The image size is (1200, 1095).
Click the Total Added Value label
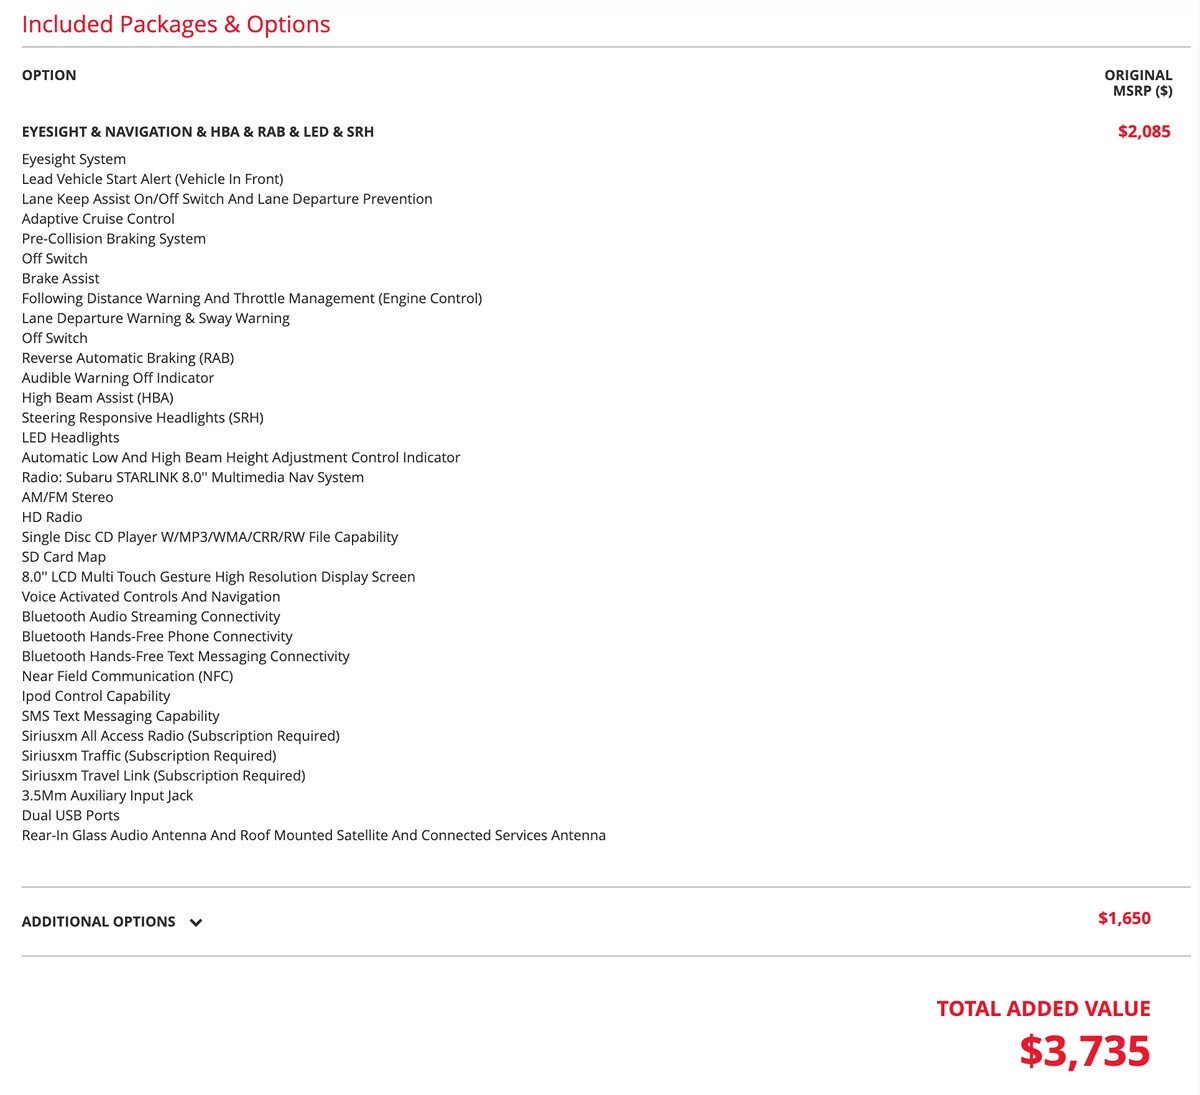point(1043,1009)
